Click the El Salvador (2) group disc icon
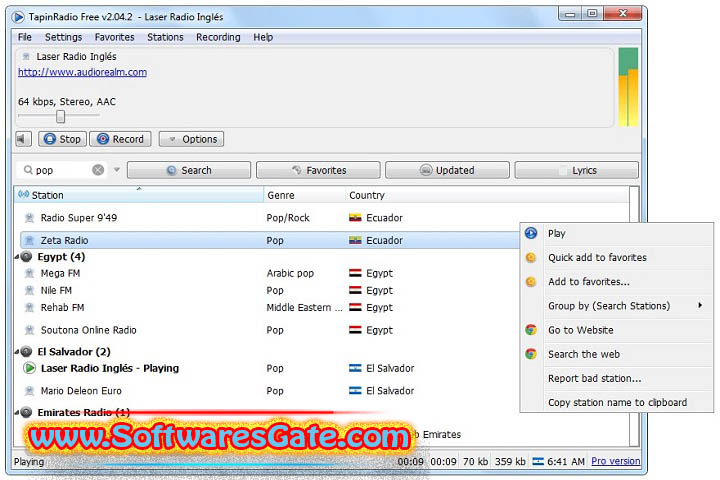Image resolution: width=720 pixels, height=480 pixels. tap(27, 351)
